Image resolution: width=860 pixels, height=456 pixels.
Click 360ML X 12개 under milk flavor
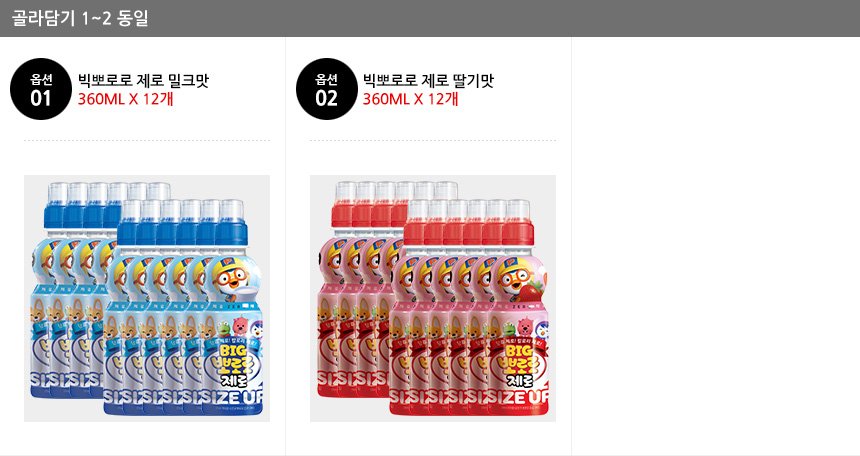[x=126, y=99]
